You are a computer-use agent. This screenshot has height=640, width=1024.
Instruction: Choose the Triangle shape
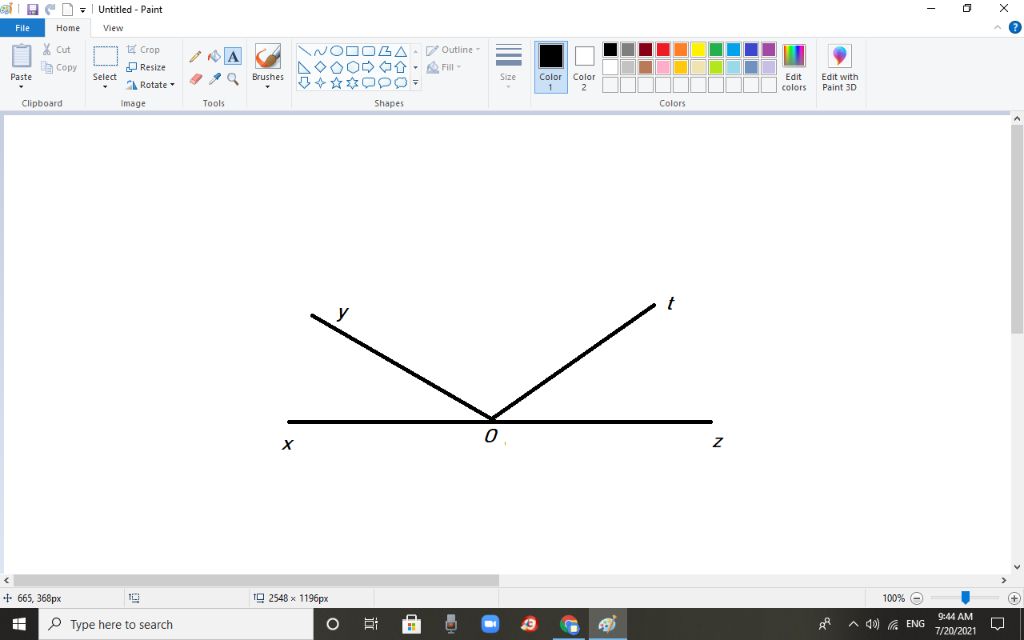point(400,51)
